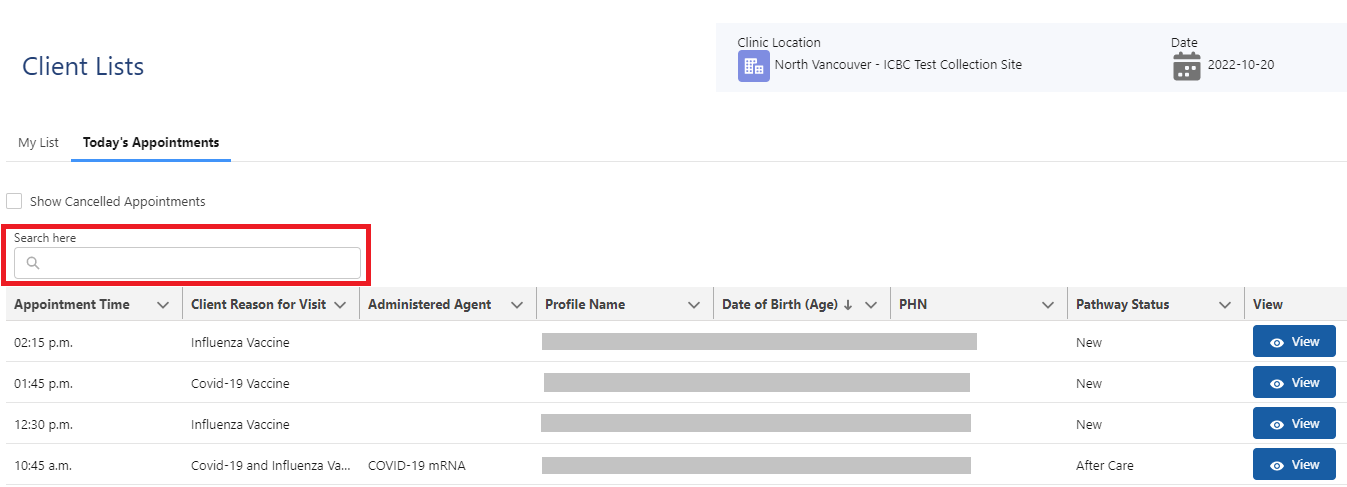
Task: Click North Vancouver - ICBC Test Collection Site text
Action: (898, 65)
